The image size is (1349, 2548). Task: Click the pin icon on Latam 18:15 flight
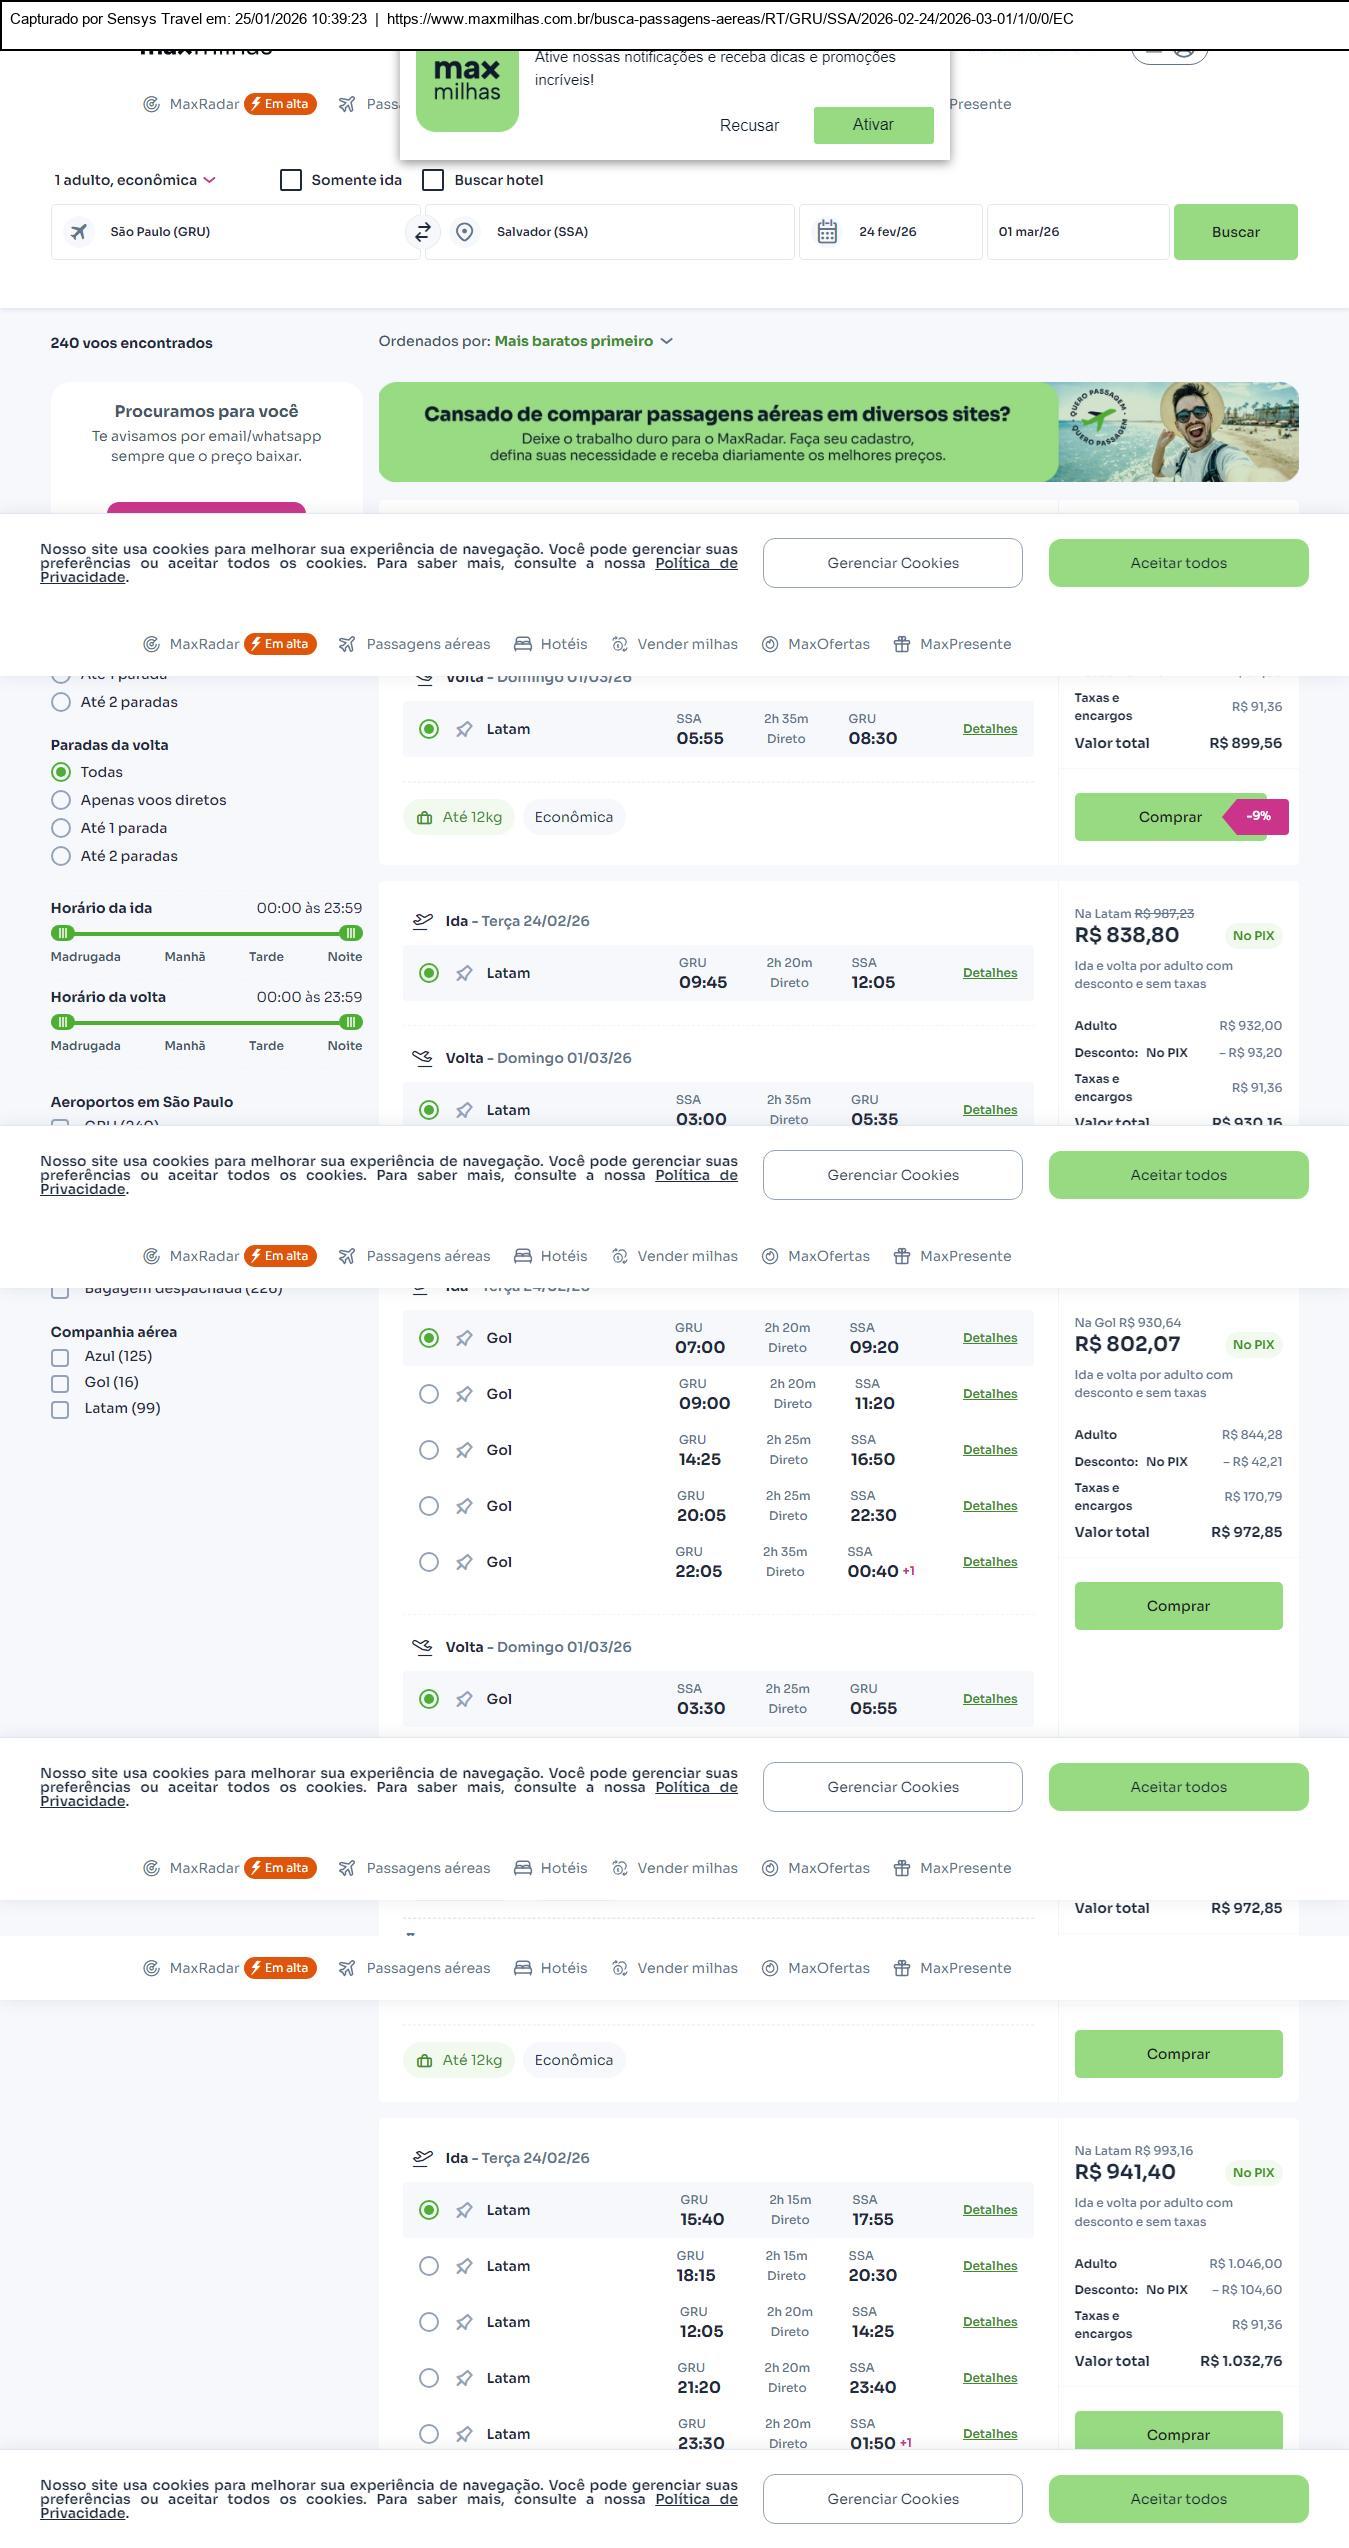coord(464,2266)
